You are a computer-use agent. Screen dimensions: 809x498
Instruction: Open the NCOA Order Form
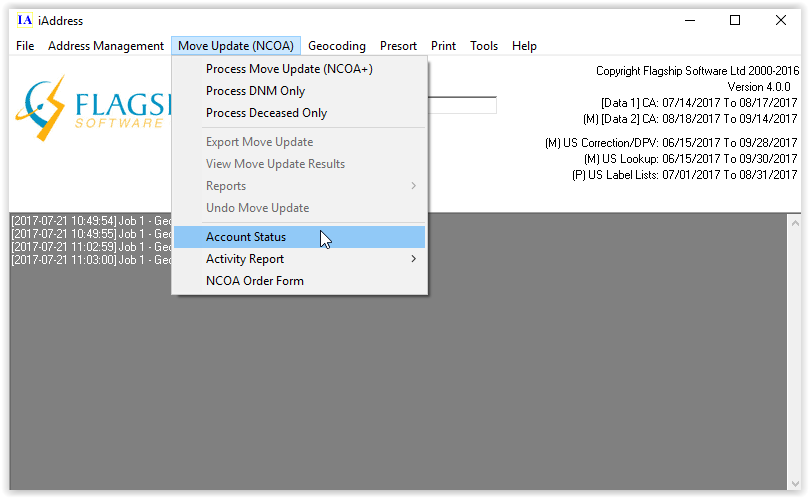coord(255,281)
